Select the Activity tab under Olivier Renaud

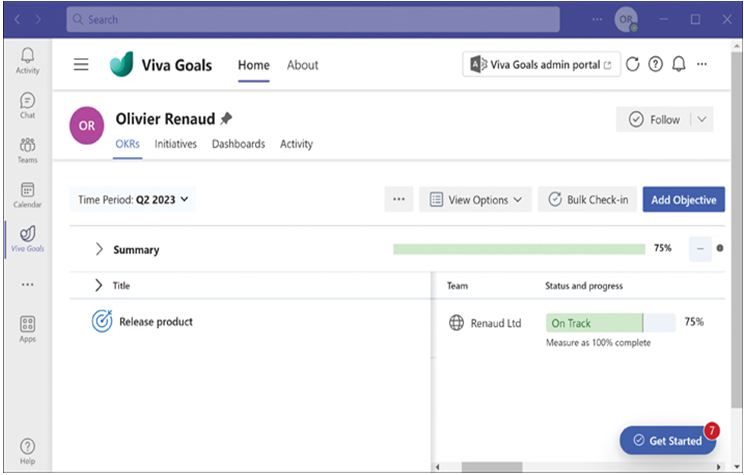pyautogui.click(x=297, y=144)
